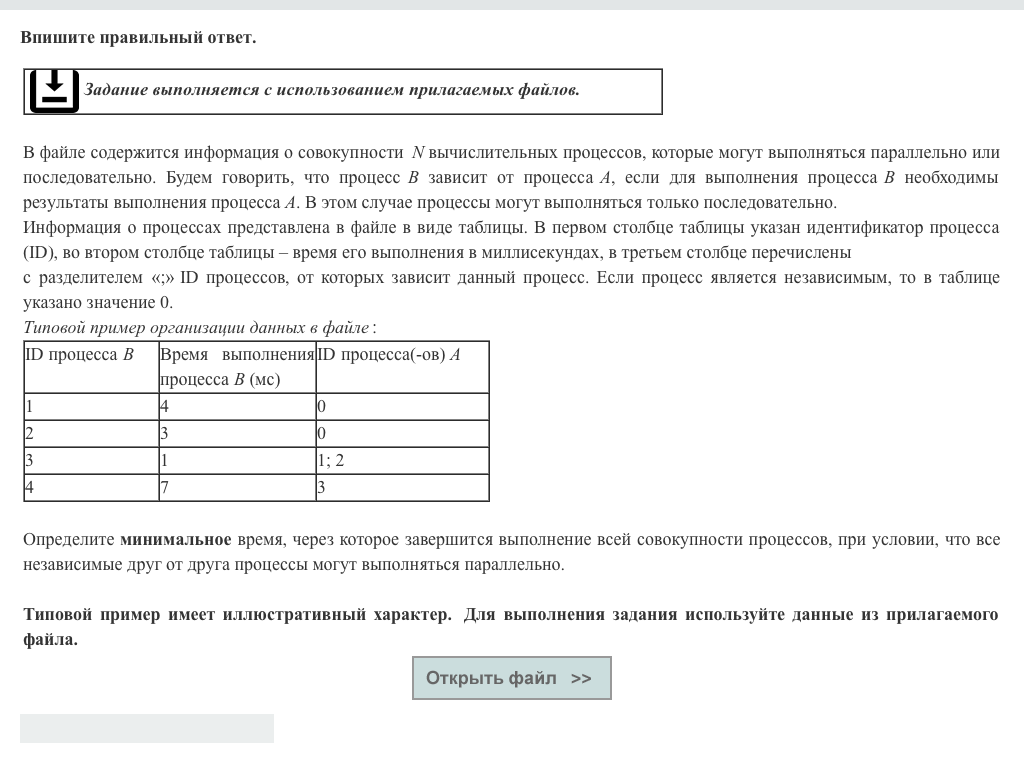Click the bold word "минимальное"
Screen dimensions: 1024x771
[x=176, y=540]
